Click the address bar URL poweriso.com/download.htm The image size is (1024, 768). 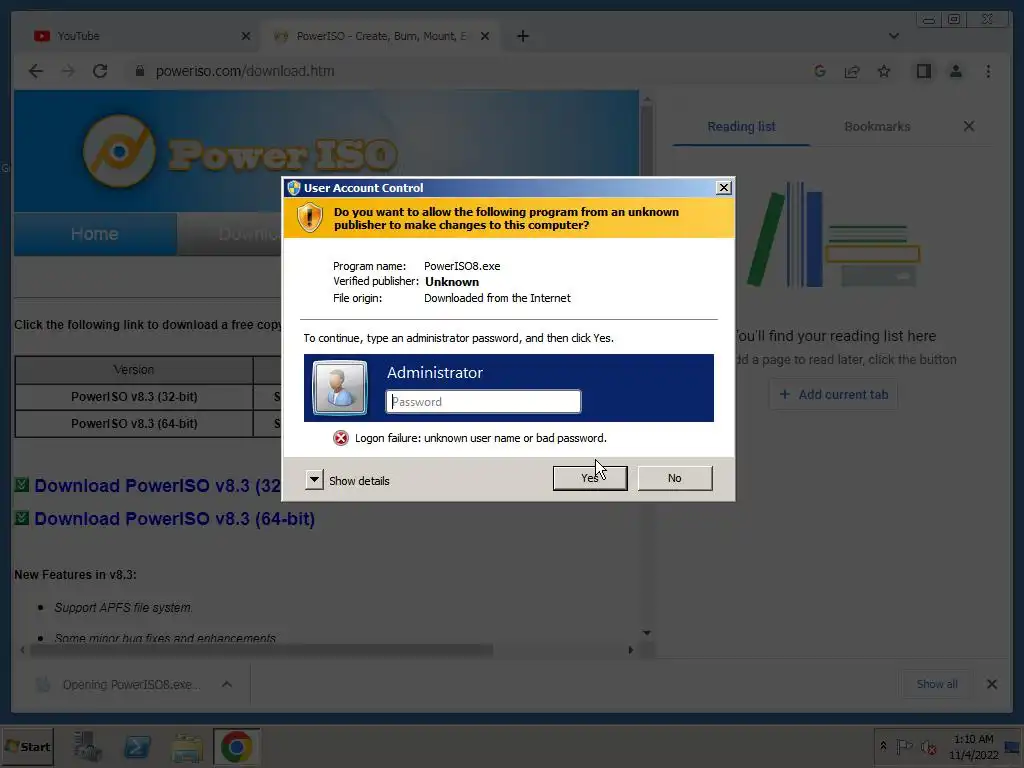[245, 71]
